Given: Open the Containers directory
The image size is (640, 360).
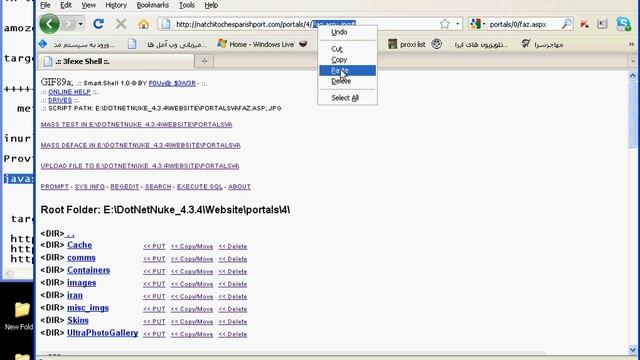Looking at the screenshot, I should 89,270.
